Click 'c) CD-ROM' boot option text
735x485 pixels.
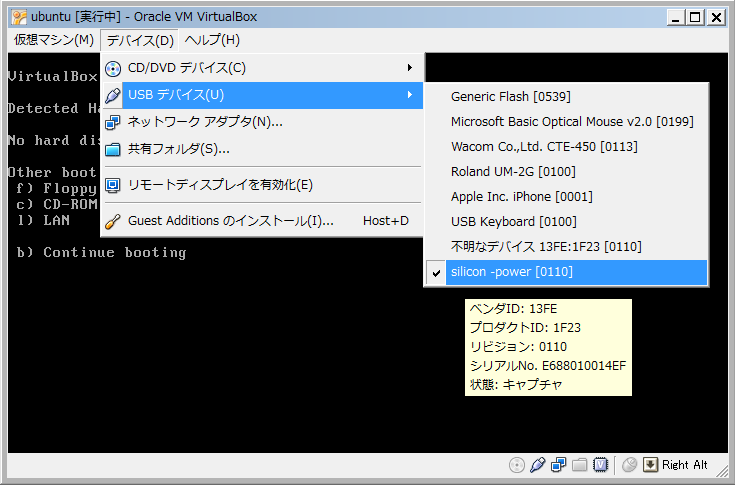[57, 204]
